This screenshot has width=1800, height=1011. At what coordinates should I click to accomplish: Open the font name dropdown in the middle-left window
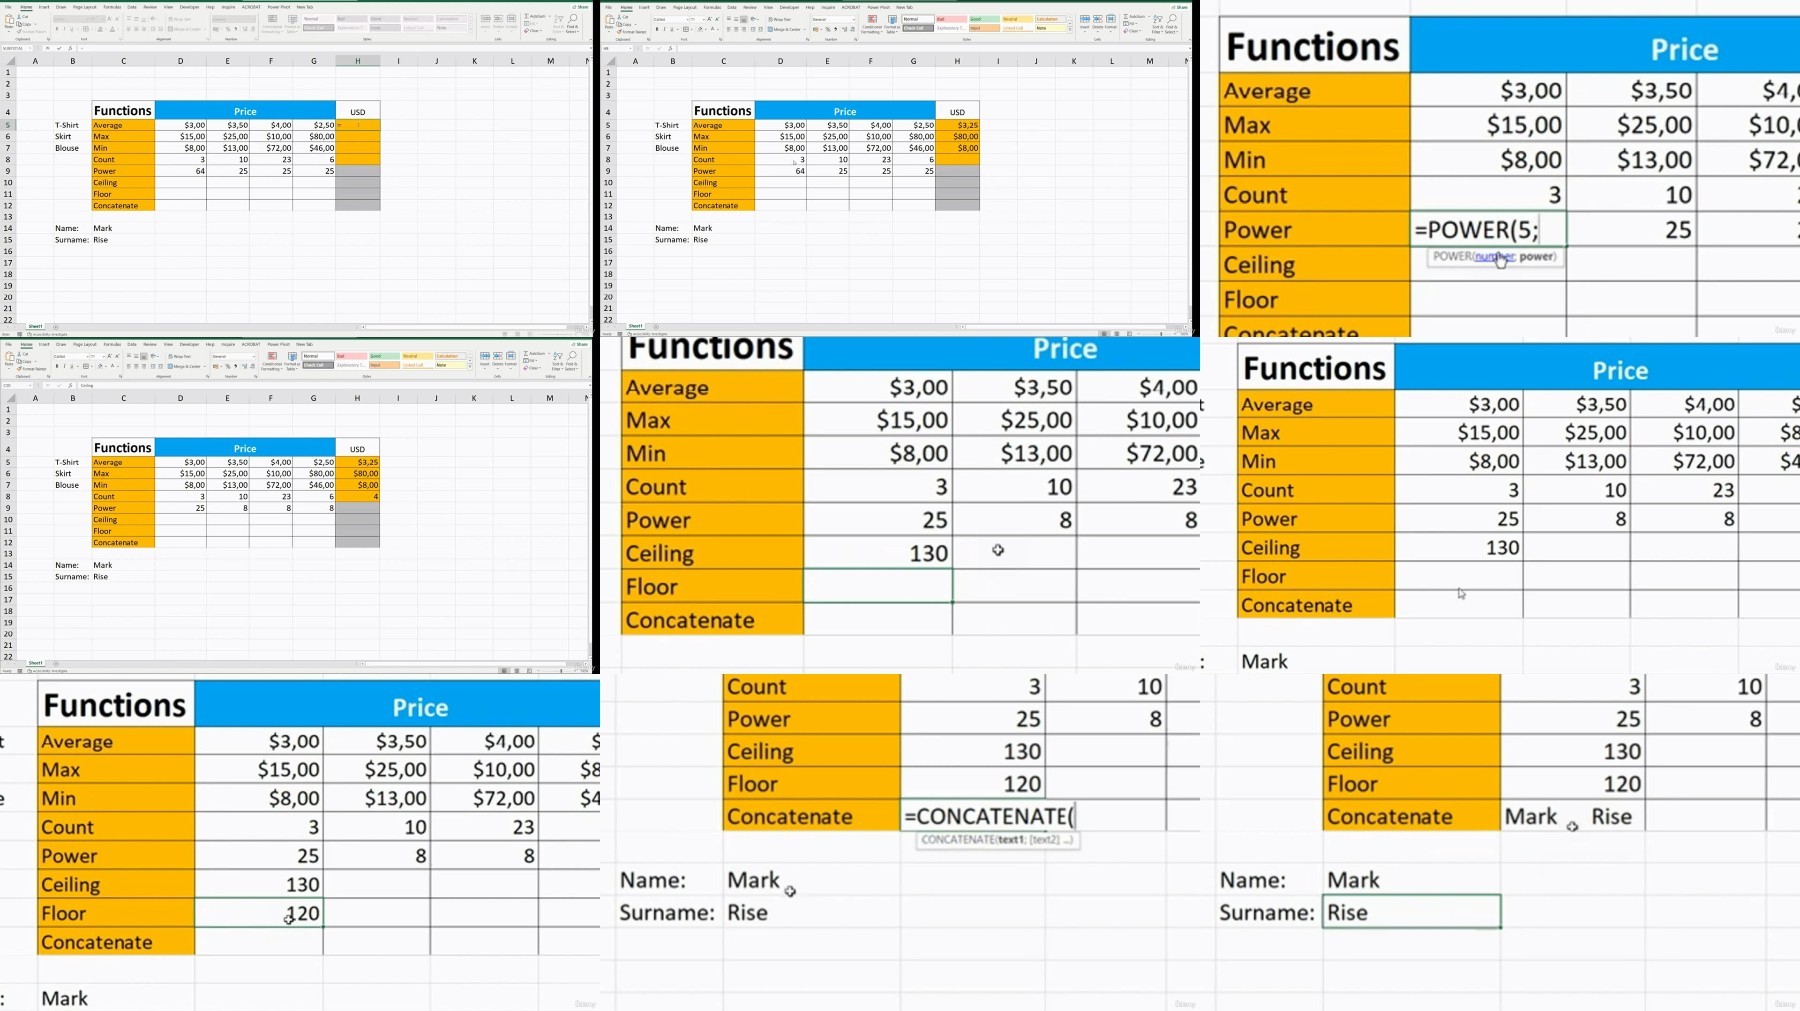[87, 356]
